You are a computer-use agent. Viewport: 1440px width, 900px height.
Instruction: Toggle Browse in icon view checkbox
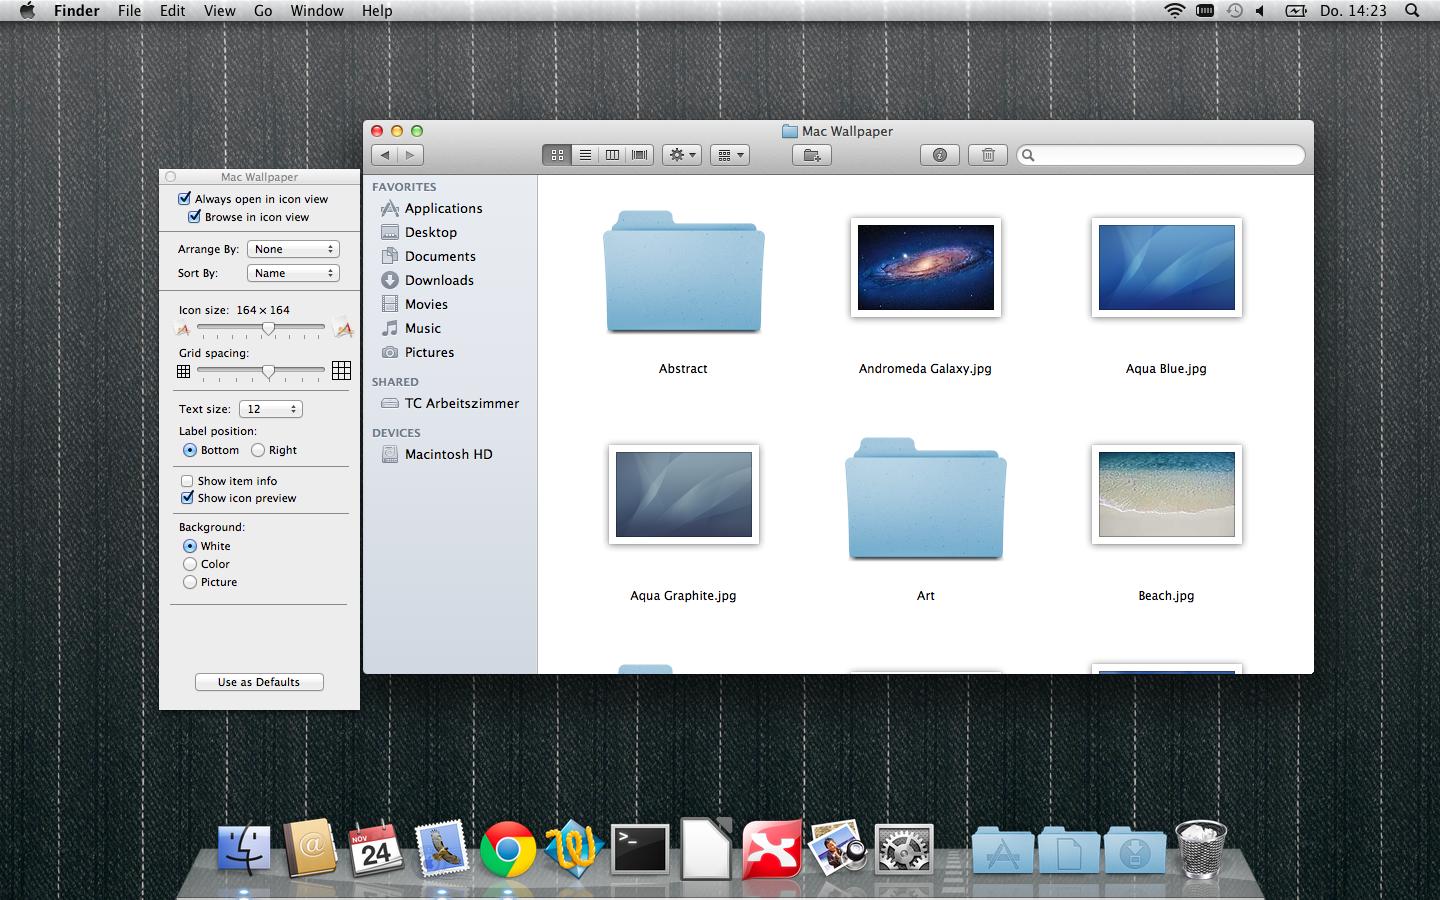click(194, 217)
